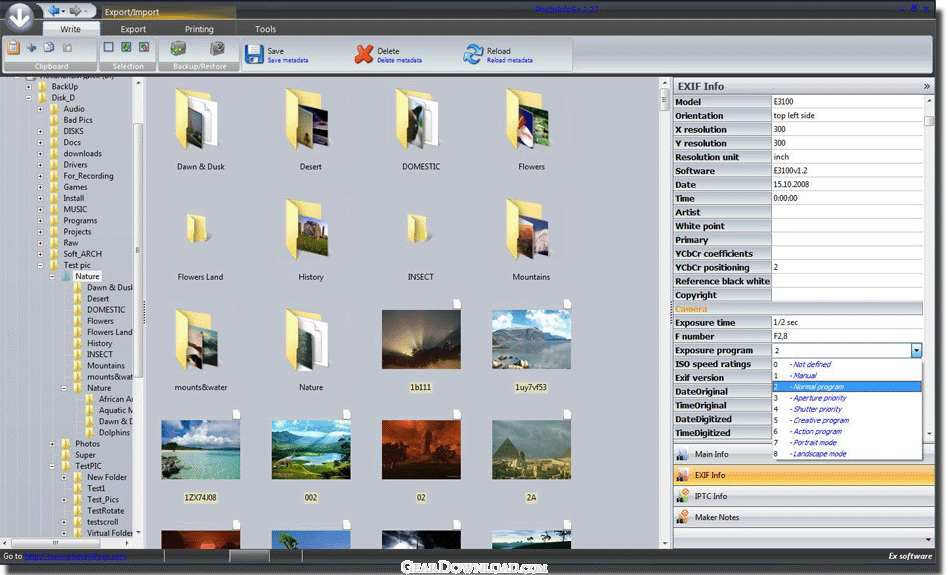Click the Maker Notes panel icon
The width and height of the screenshot is (948, 575).
pos(683,517)
